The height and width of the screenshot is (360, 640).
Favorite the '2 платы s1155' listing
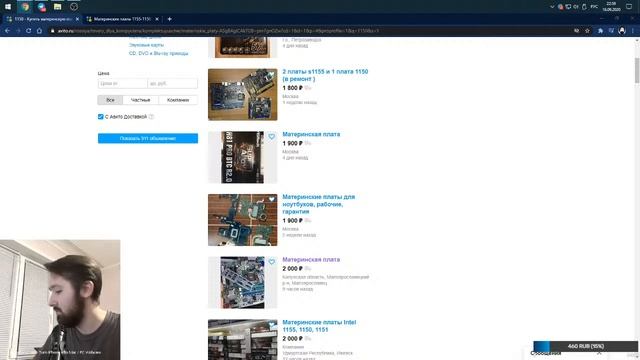pyautogui.click(x=272, y=74)
